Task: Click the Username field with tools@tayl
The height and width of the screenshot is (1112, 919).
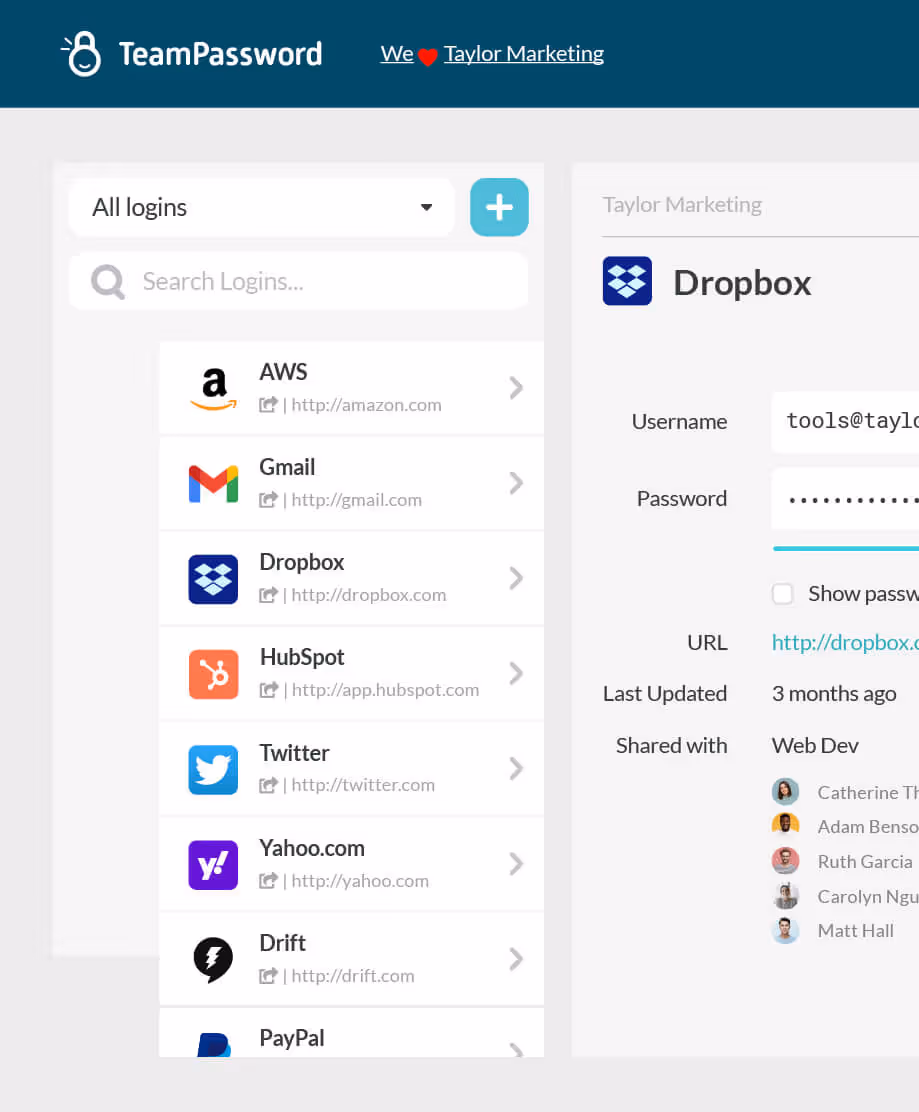Action: click(845, 421)
